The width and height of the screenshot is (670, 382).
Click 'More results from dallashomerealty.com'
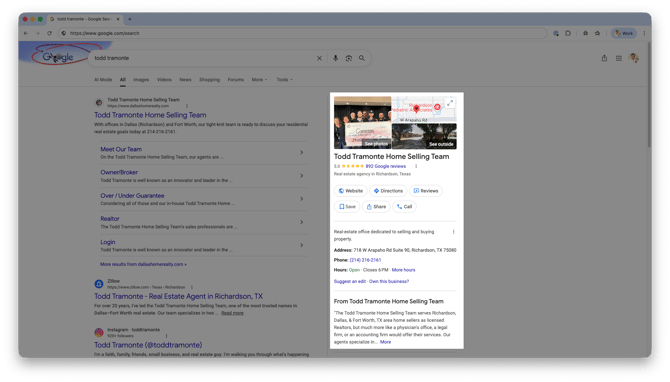(143, 264)
